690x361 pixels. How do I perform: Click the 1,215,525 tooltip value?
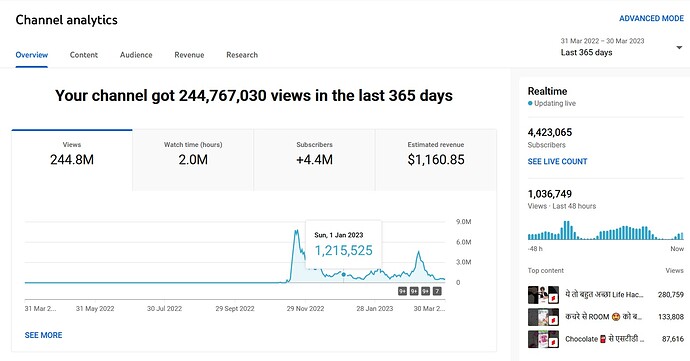[344, 250]
